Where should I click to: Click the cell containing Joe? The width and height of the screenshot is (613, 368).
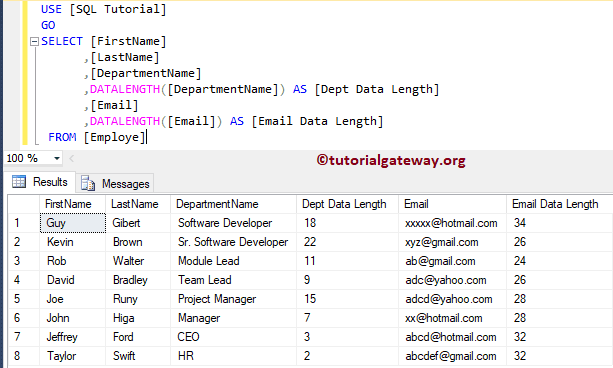click(72, 299)
